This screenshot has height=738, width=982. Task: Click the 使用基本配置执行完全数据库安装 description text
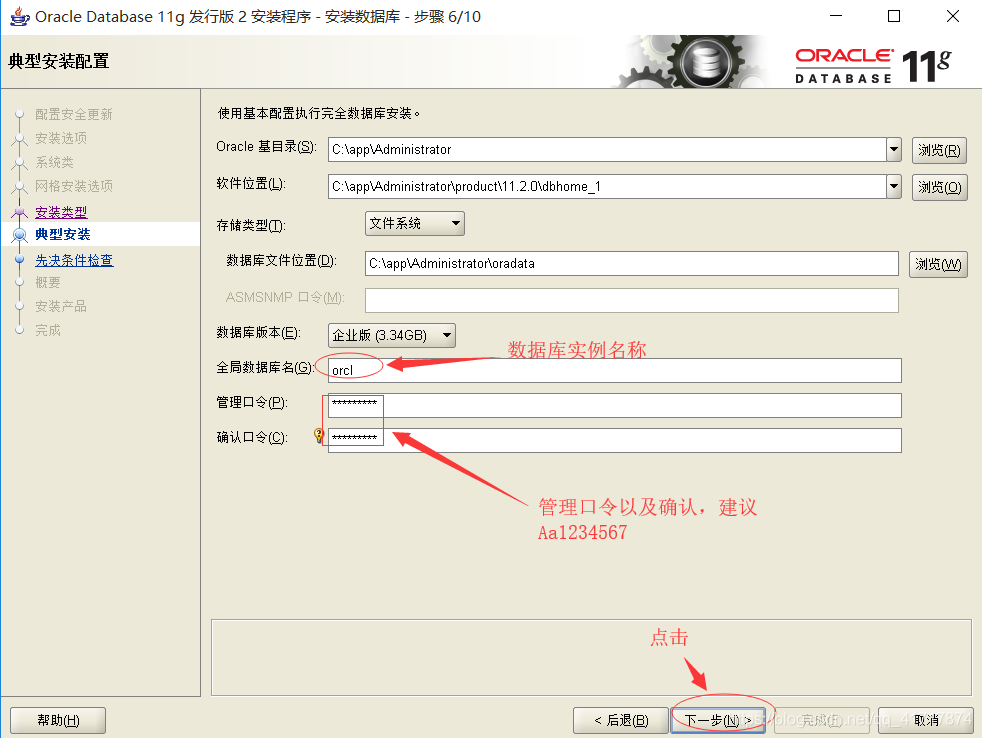click(x=319, y=113)
